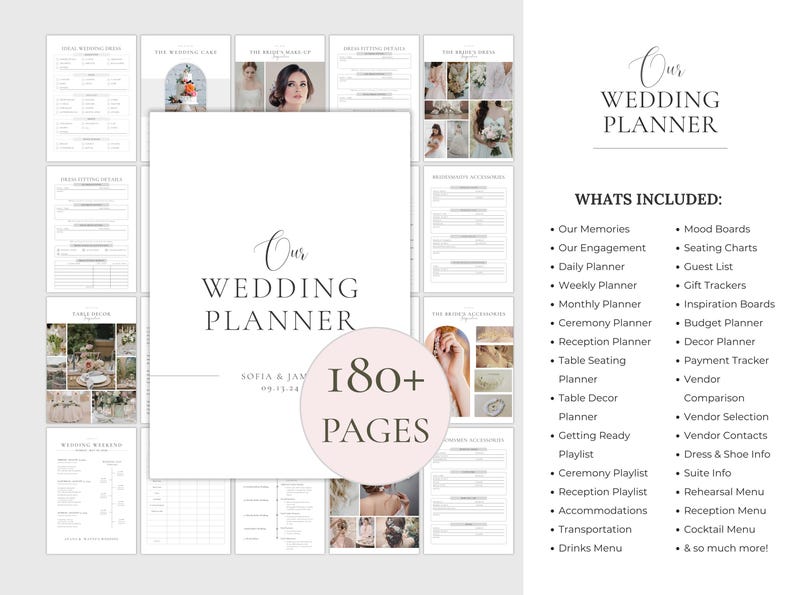
Task: Click 'Suite Info' in the list
Action: pos(707,473)
